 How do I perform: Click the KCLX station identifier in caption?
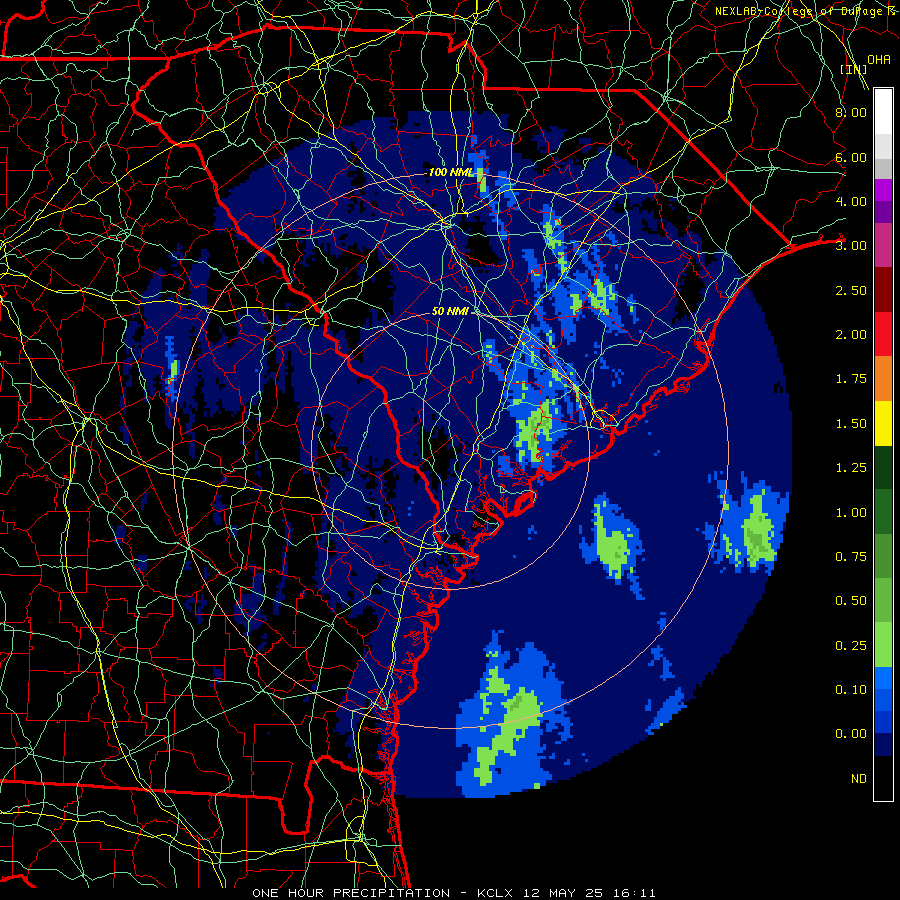pos(496,893)
